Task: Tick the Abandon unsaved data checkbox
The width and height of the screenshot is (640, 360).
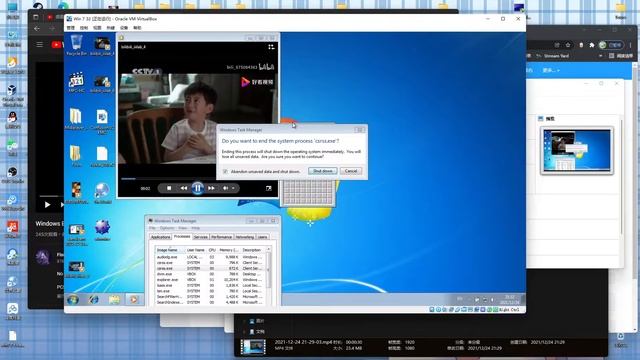Action: coord(225,171)
